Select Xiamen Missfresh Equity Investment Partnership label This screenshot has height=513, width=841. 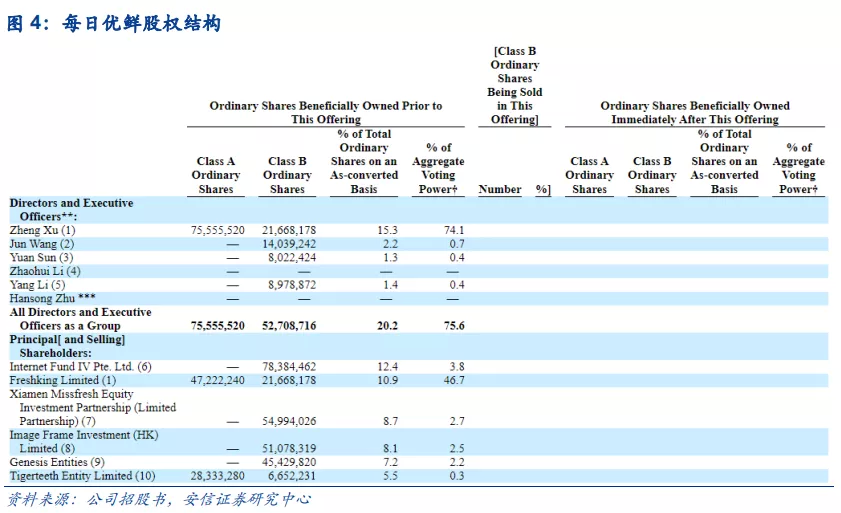[93, 407]
